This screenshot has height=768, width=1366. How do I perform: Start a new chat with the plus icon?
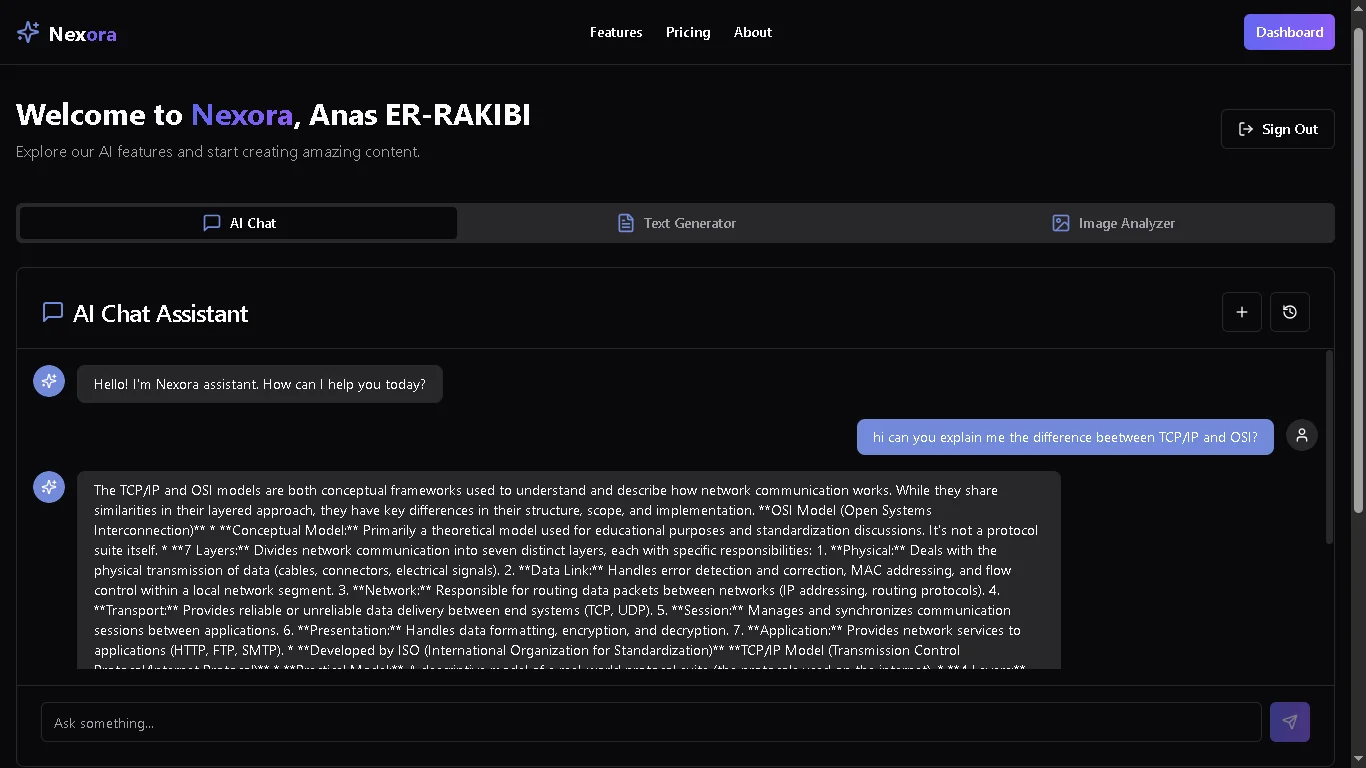tap(1241, 312)
